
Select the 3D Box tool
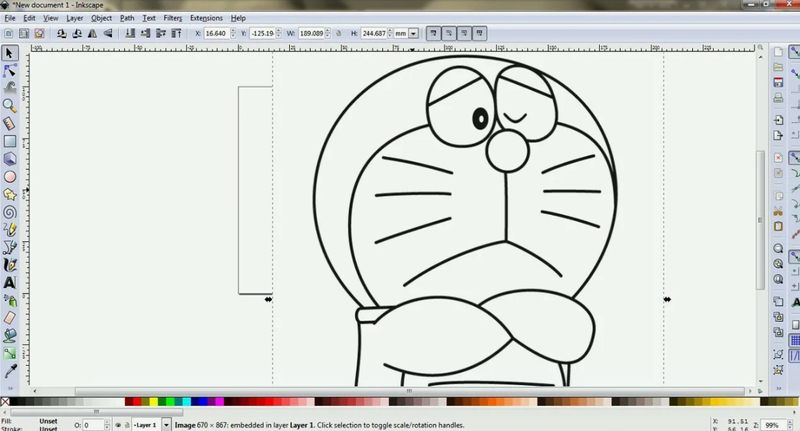10,159
